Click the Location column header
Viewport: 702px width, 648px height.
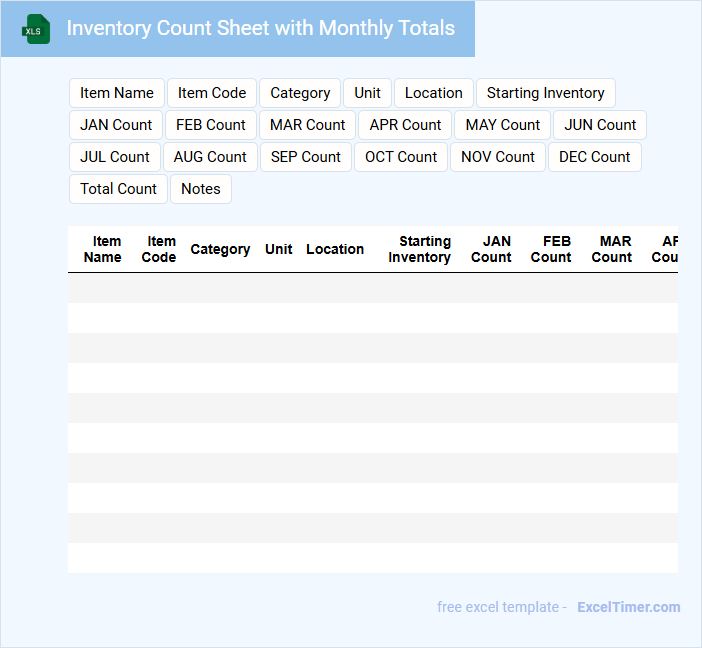[x=335, y=249]
